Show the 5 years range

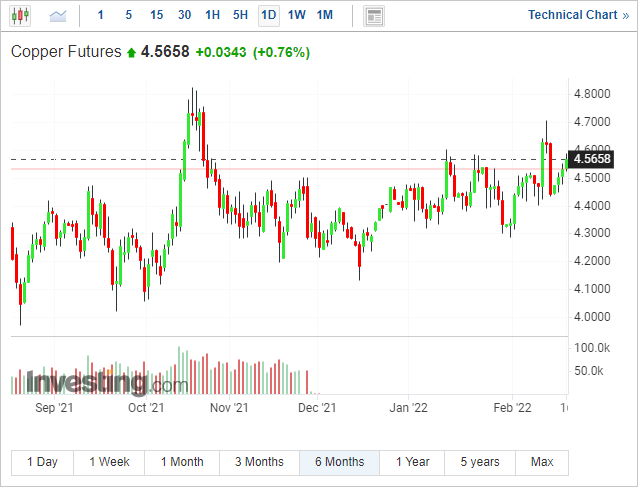(480, 462)
